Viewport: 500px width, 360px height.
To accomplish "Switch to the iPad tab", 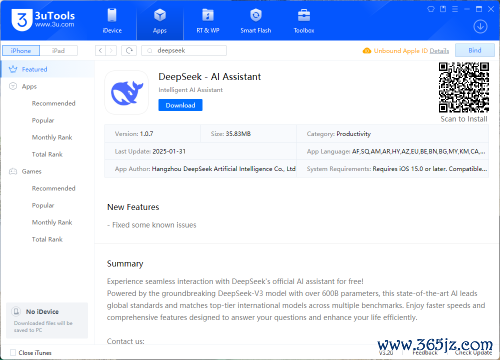I will tap(59, 51).
